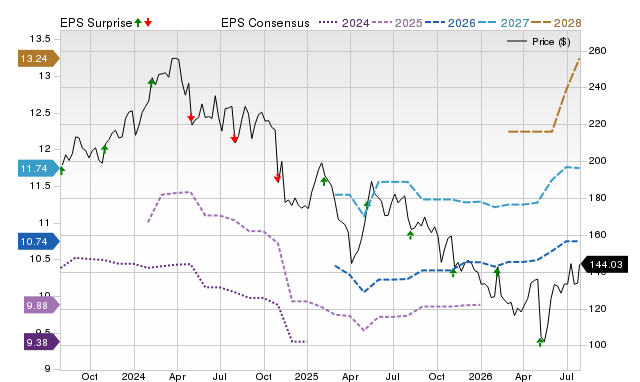Screen dimensions: 640x382
Task: Click the green surprise arrow just after 2026
Action: click(x=497, y=271)
